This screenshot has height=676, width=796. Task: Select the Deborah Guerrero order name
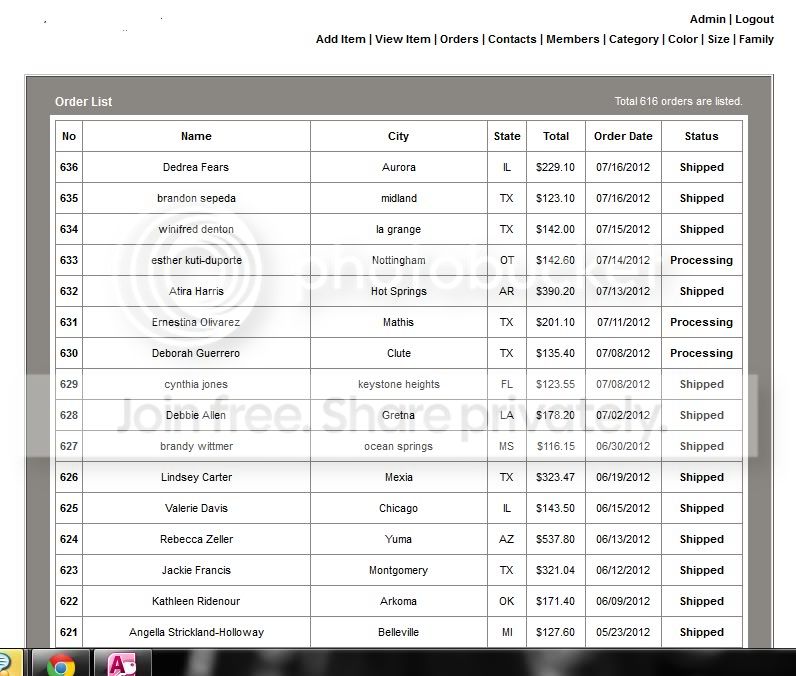[x=196, y=353]
